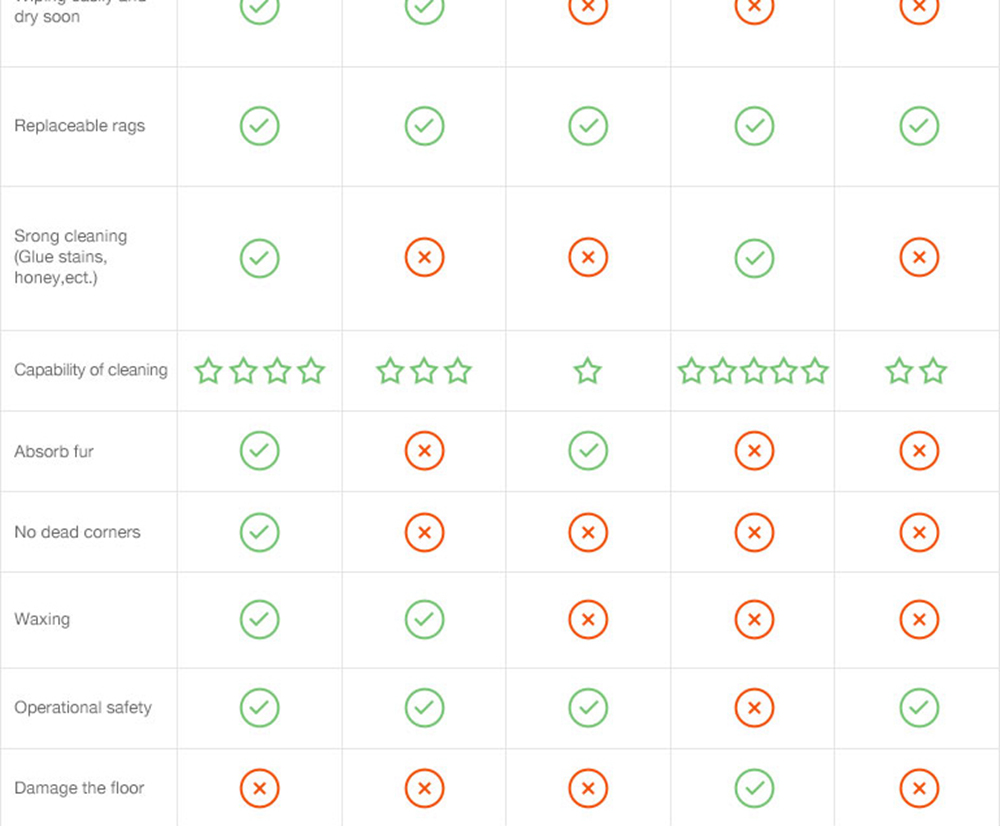Click the "Capability of cleaning" row label
Image resolution: width=1000 pixels, height=826 pixels.
(90, 370)
